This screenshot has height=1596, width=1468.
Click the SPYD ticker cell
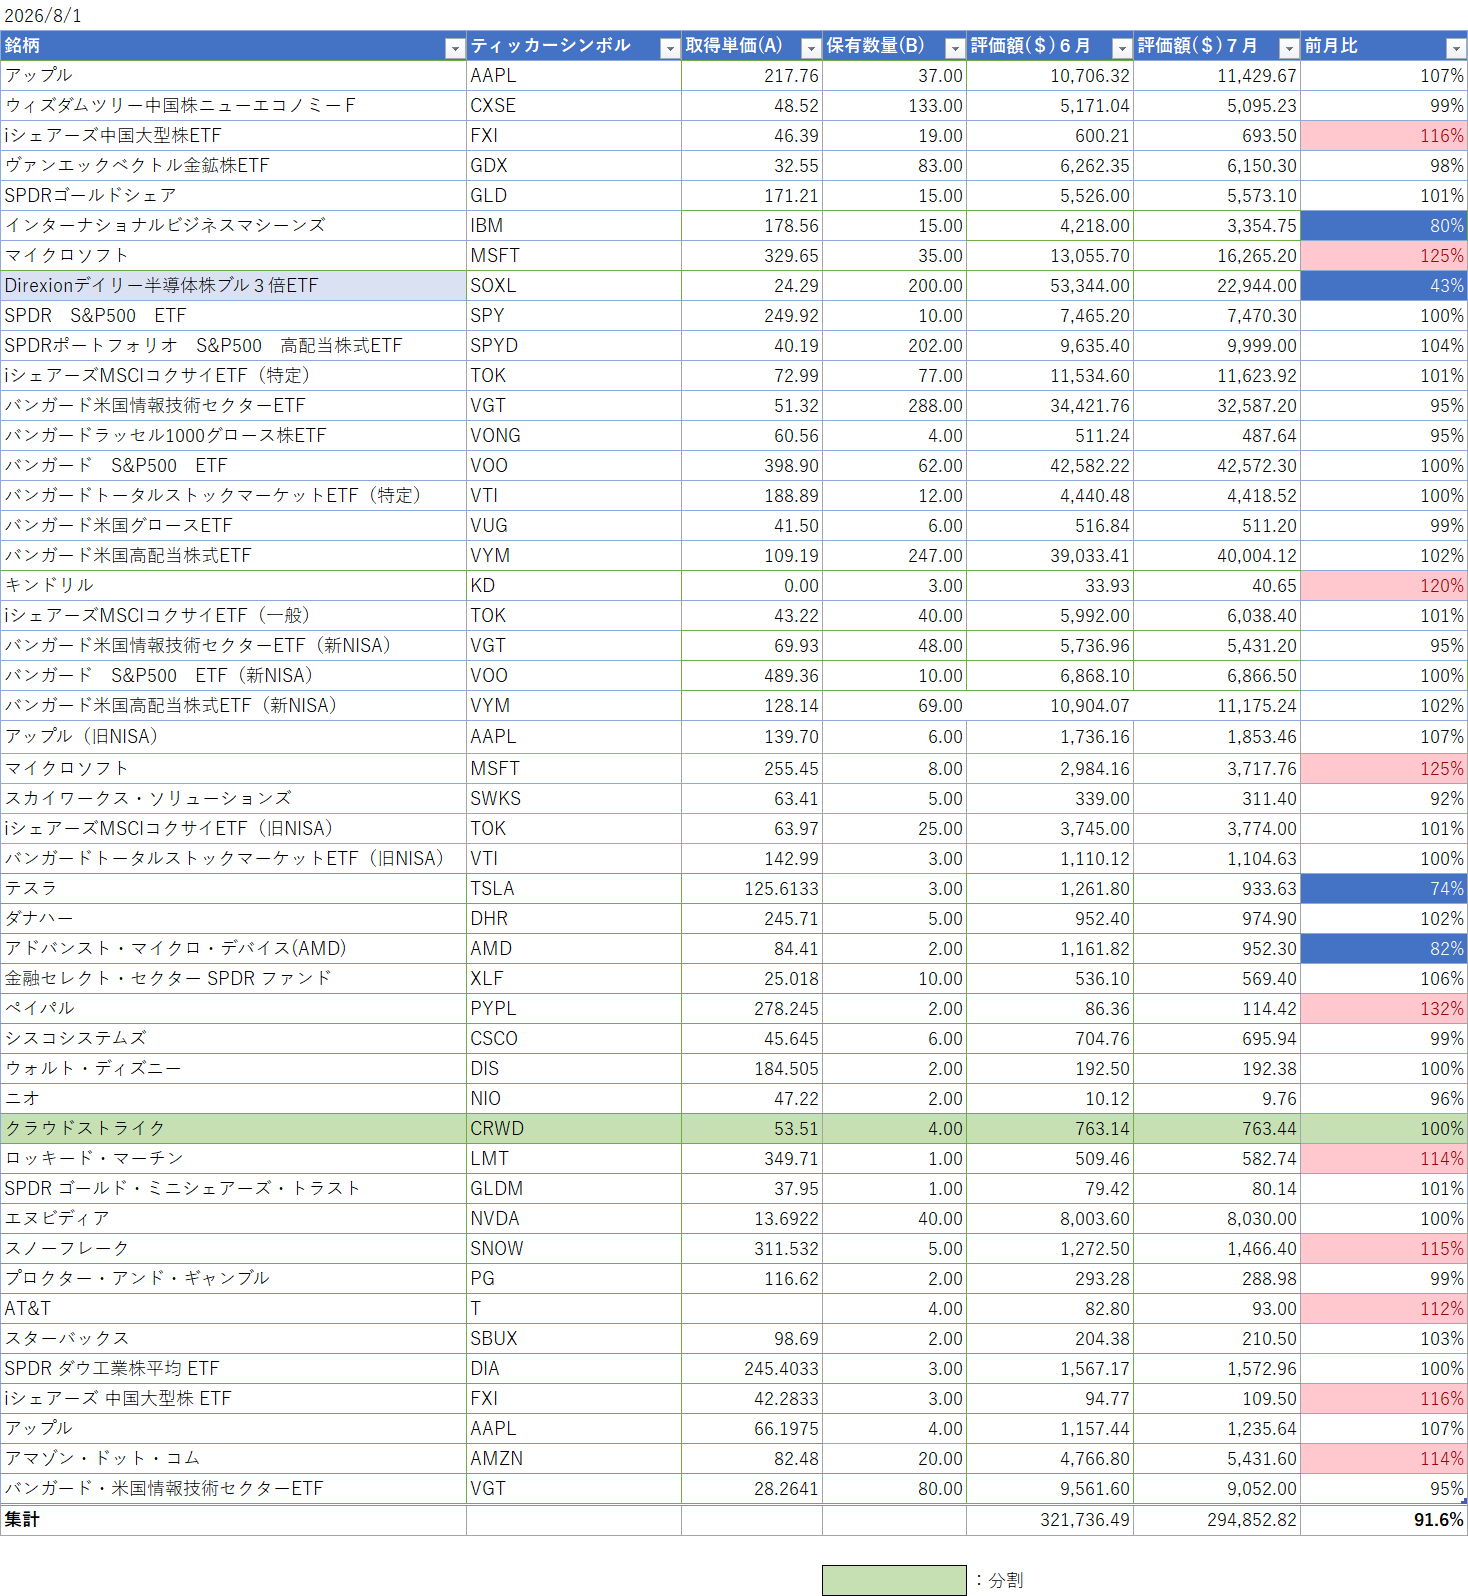(574, 345)
